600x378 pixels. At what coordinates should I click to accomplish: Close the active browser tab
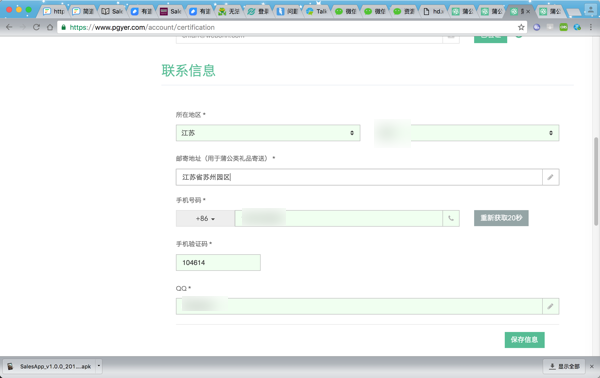(528, 11)
